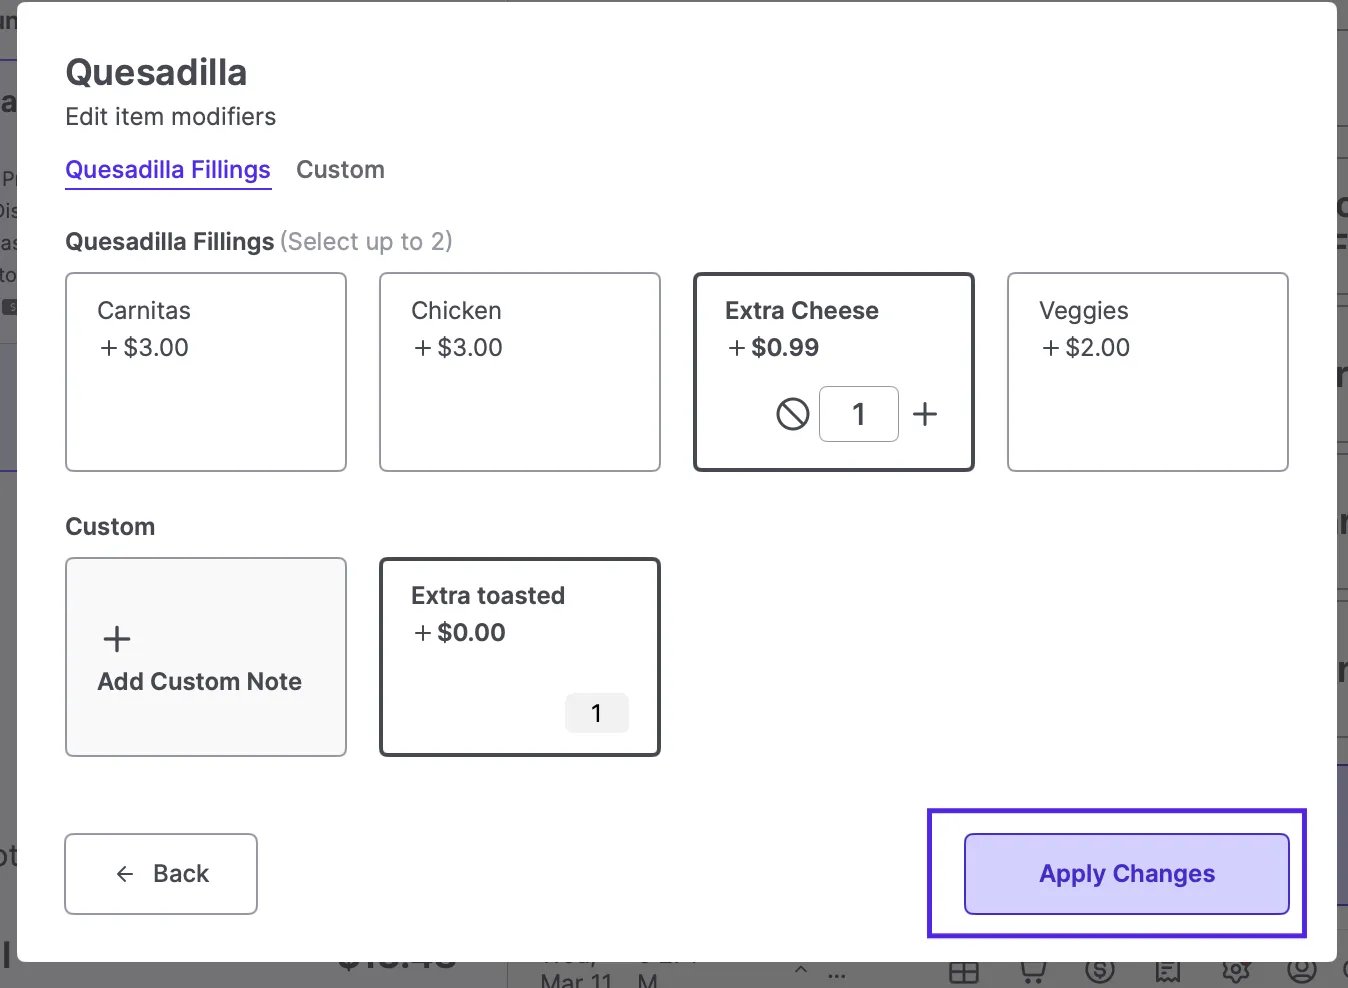Open the receipt icon in bottom bar
The image size is (1348, 988).
click(x=1168, y=972)
